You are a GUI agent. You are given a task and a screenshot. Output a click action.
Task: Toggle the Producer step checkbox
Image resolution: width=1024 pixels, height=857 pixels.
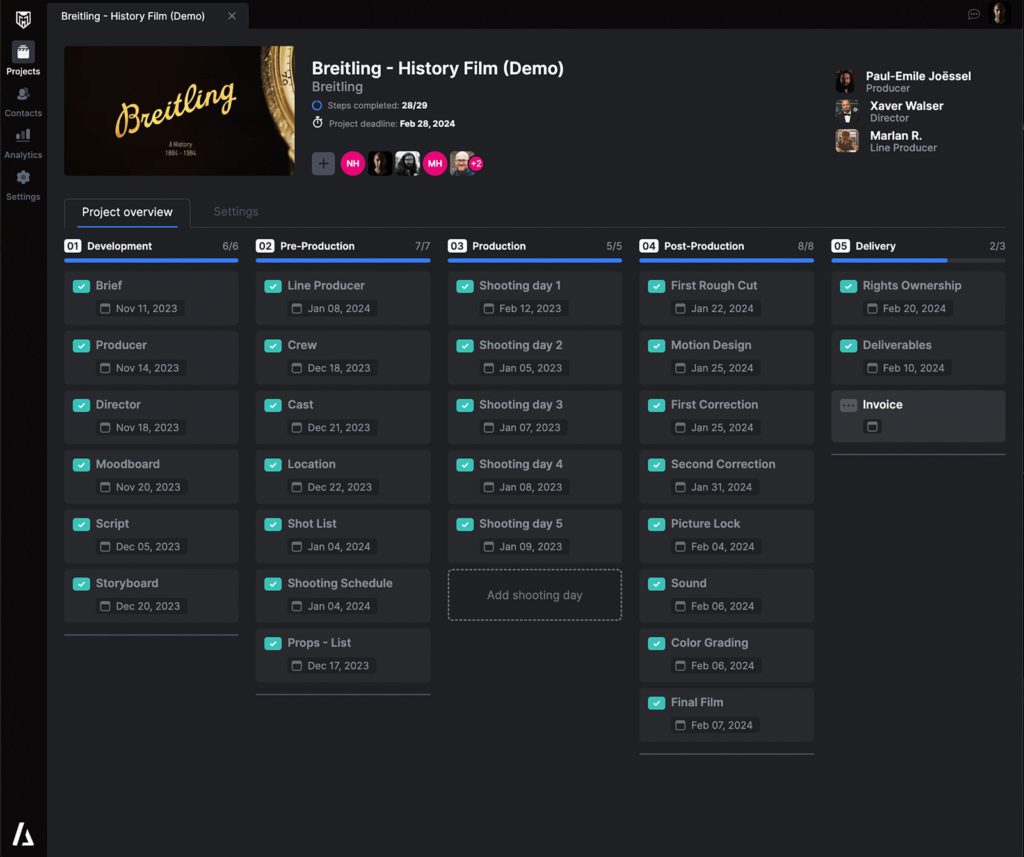click(81, 346)
